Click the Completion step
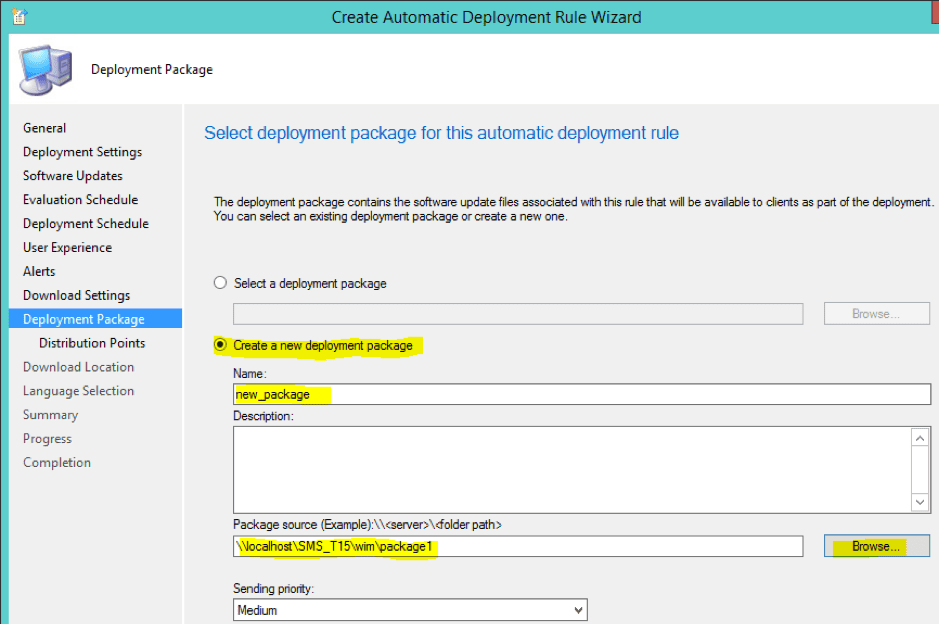Viewport: 939px width, 624px height. point(57,462)
